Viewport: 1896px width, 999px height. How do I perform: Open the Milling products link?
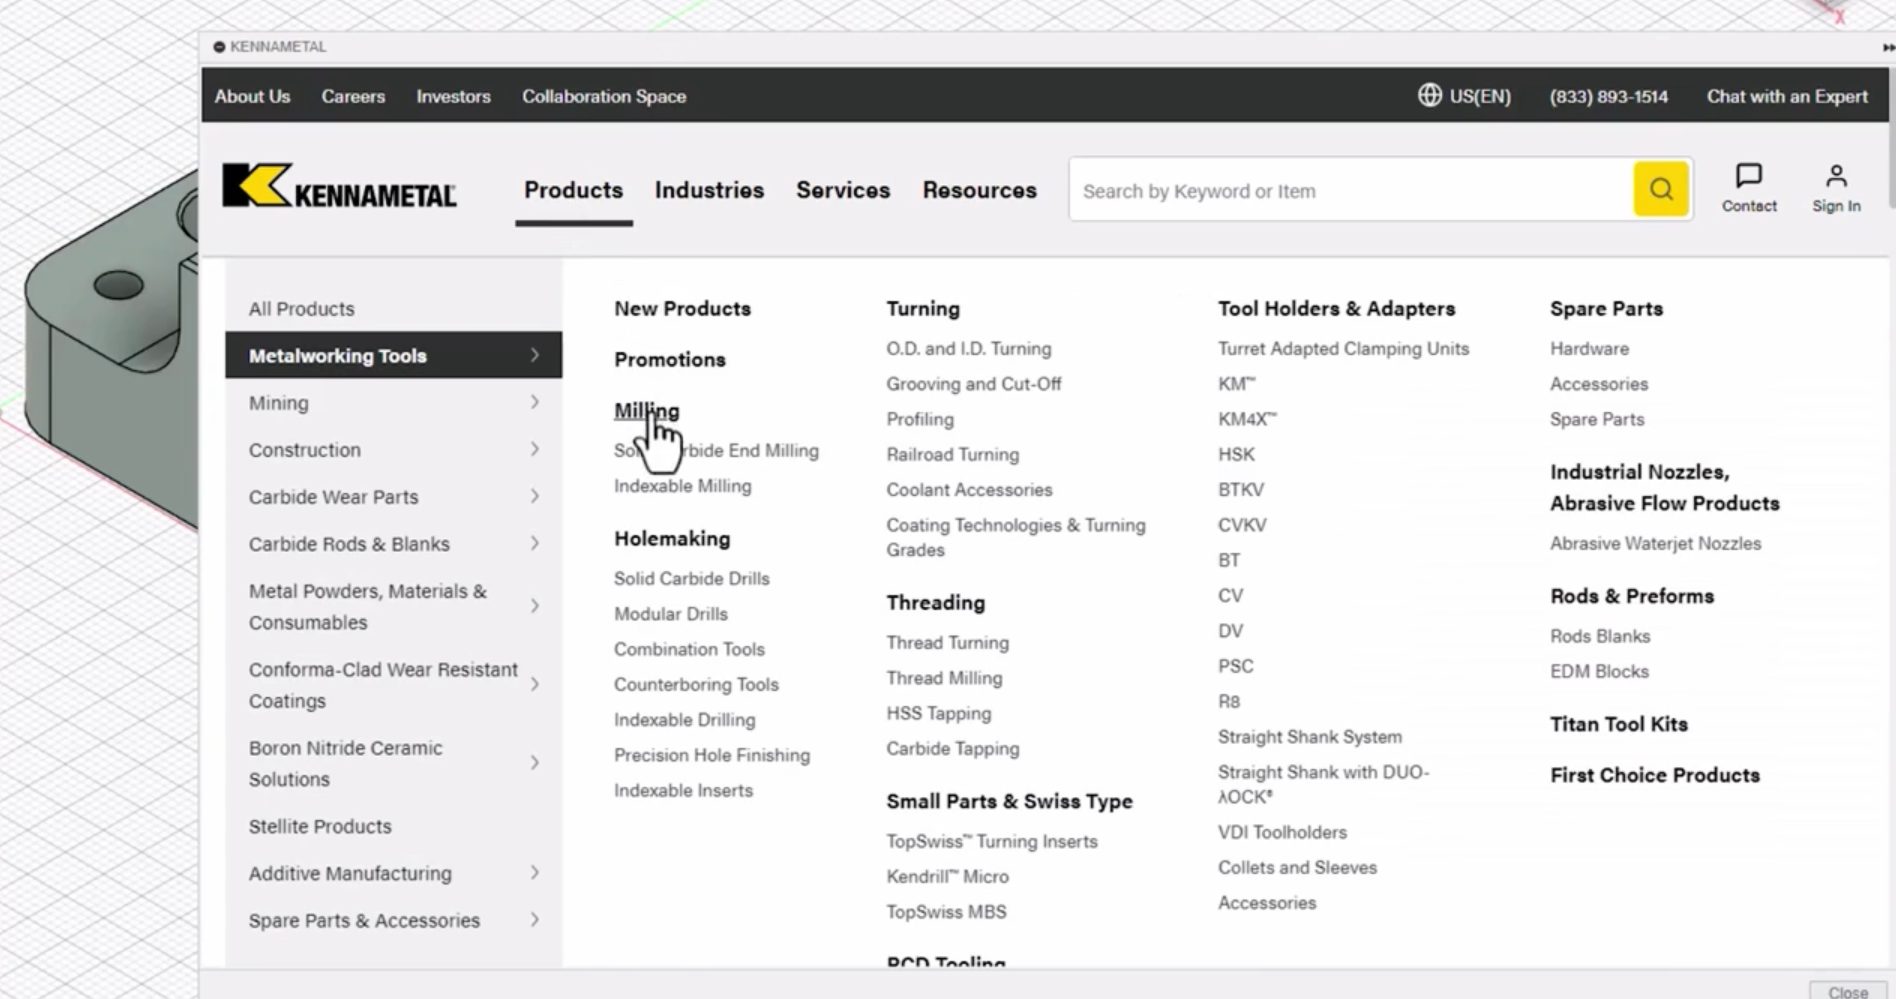(645, 410)
